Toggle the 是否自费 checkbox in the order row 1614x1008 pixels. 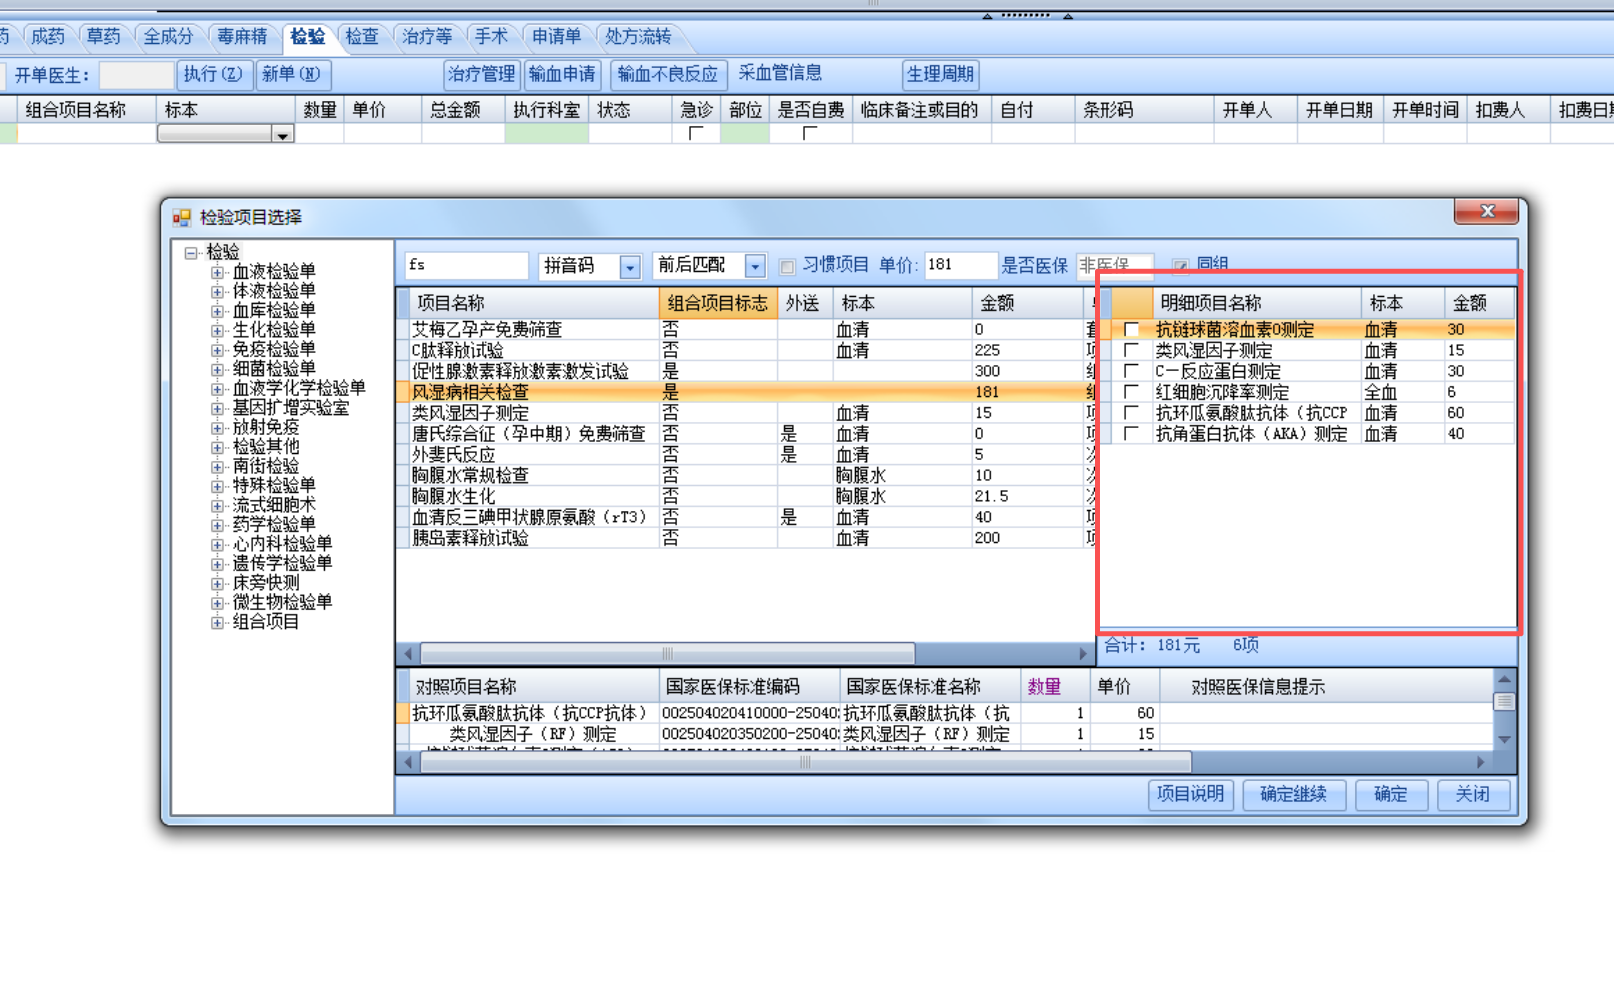810,133
